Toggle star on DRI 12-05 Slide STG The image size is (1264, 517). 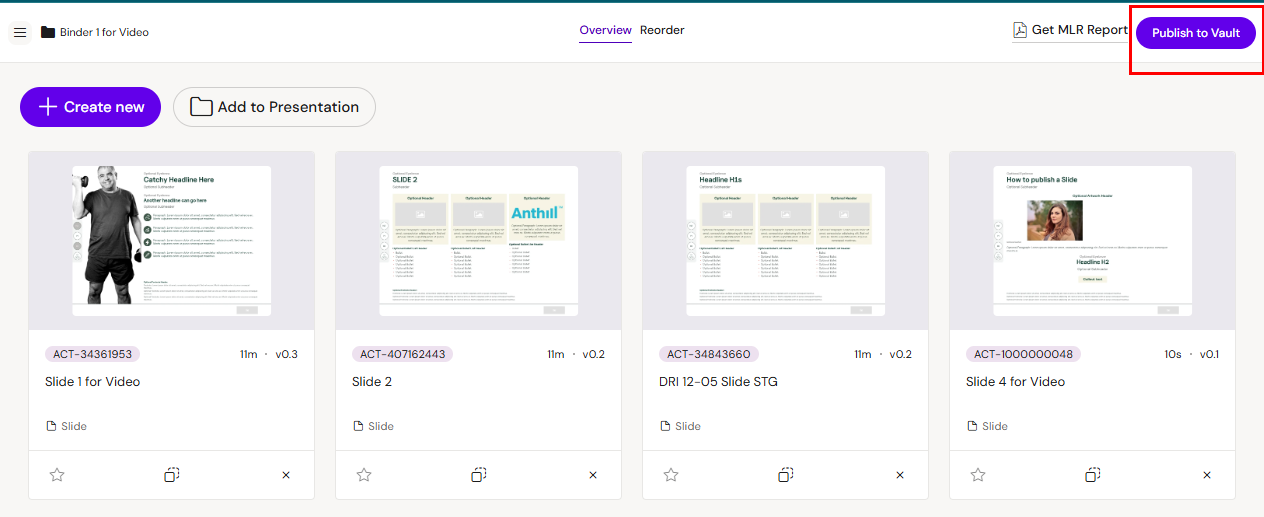pos(671,475)
